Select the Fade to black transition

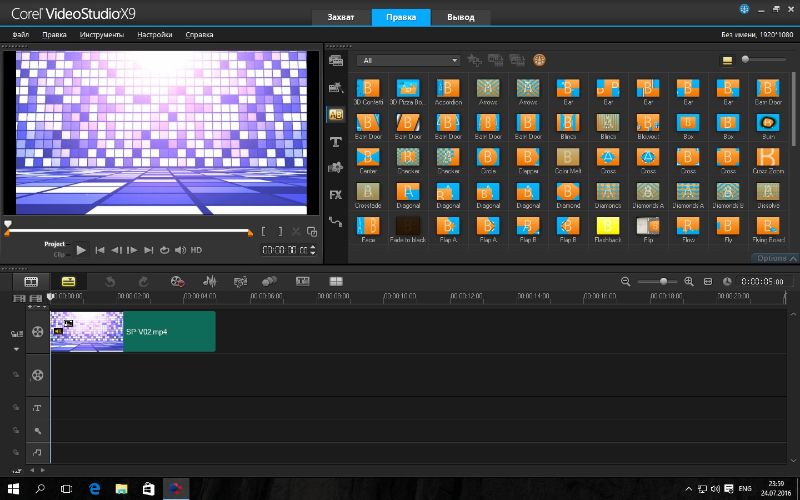click(408, 226)
